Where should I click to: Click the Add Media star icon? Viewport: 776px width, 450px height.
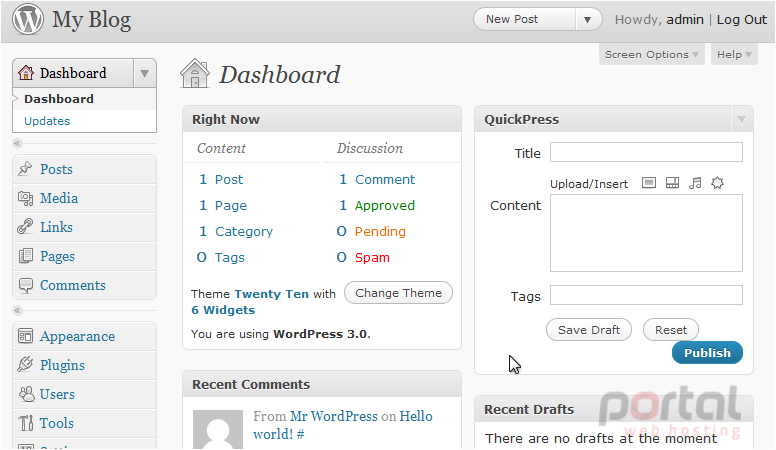point(717,183)
